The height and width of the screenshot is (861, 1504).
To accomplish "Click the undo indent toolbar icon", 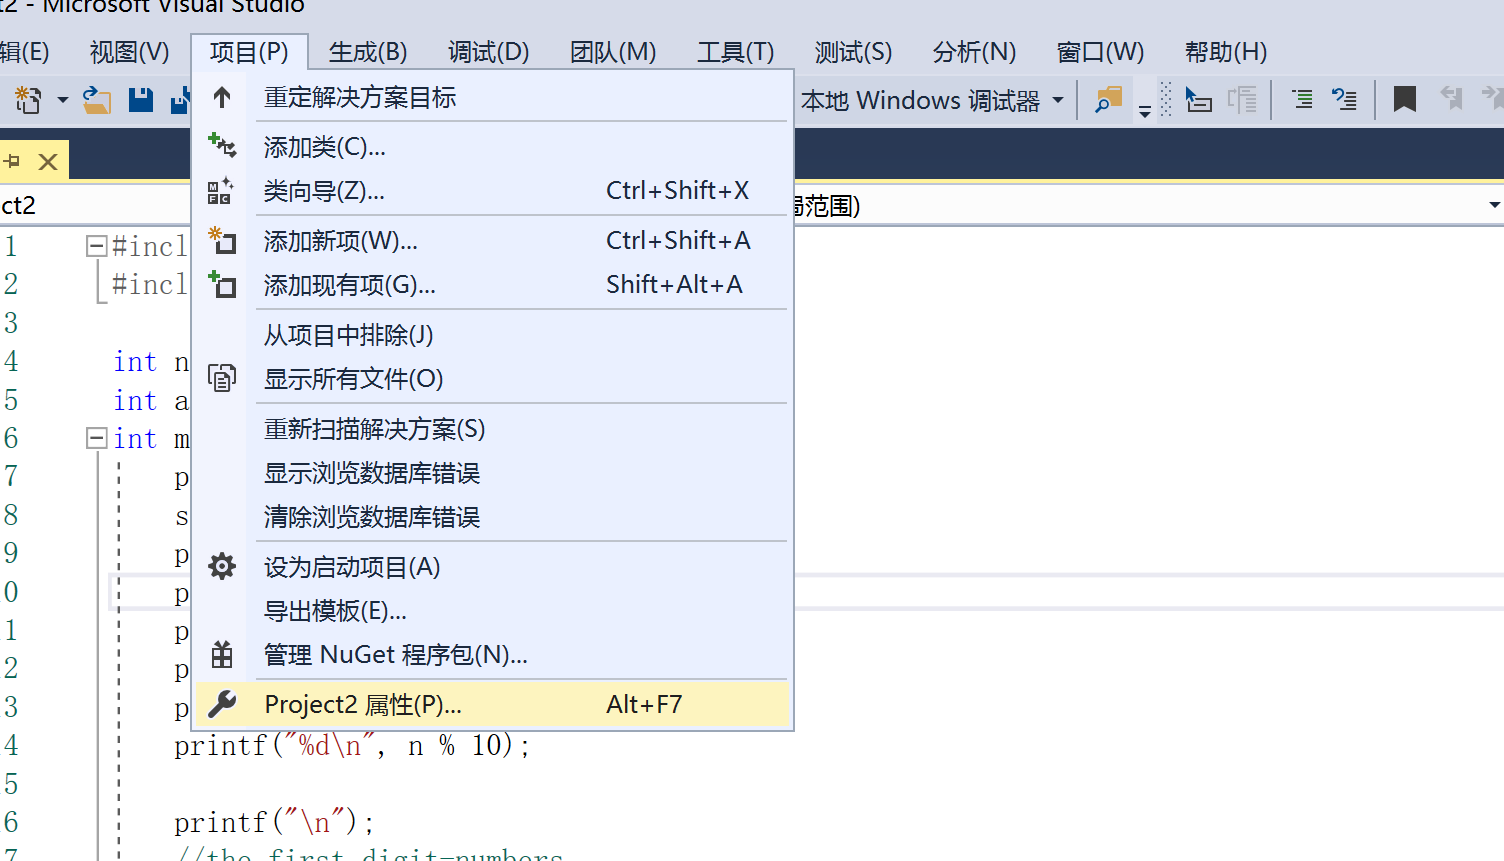I will click(x=1345, y=100).
